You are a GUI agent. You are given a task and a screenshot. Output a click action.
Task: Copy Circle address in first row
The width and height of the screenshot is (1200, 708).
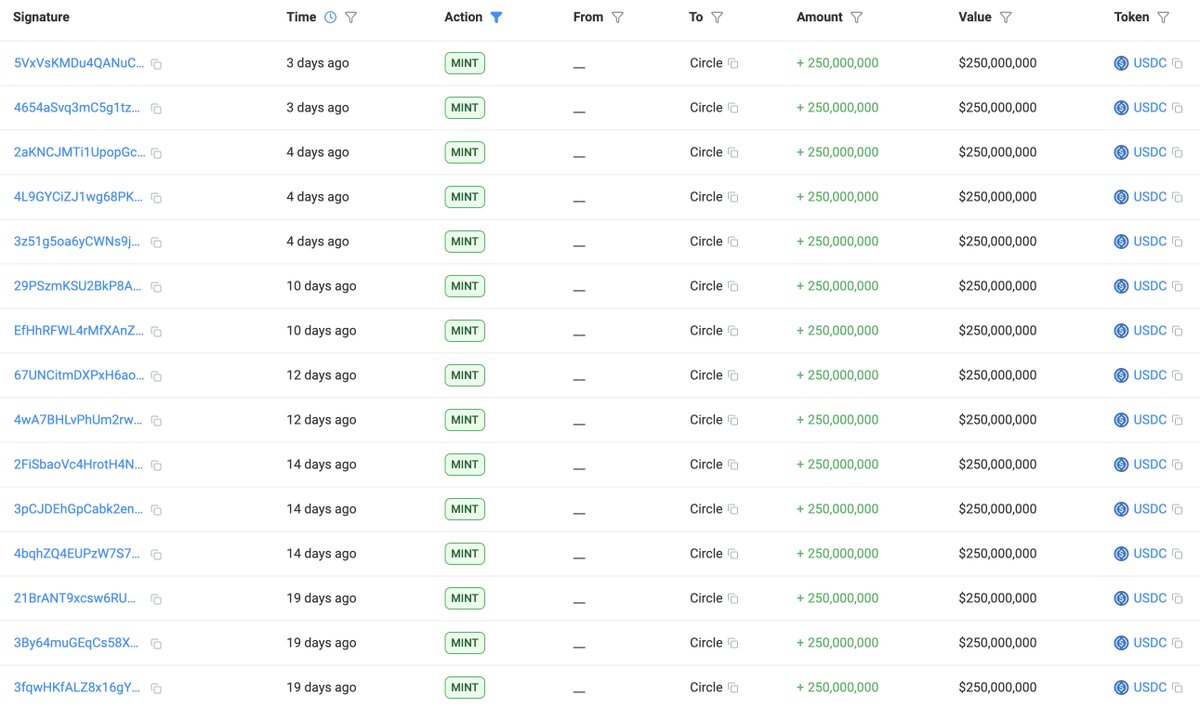(733, 64)
